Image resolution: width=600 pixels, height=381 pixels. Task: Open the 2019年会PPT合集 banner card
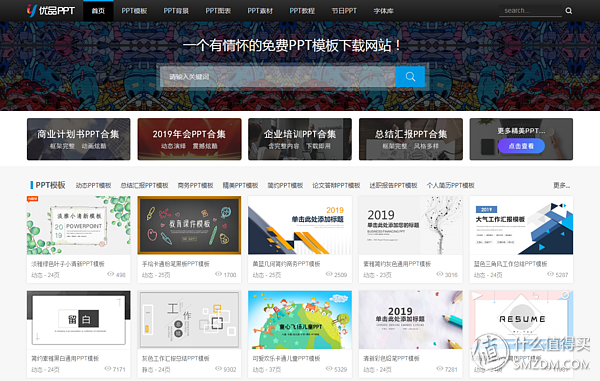point(189,139)
